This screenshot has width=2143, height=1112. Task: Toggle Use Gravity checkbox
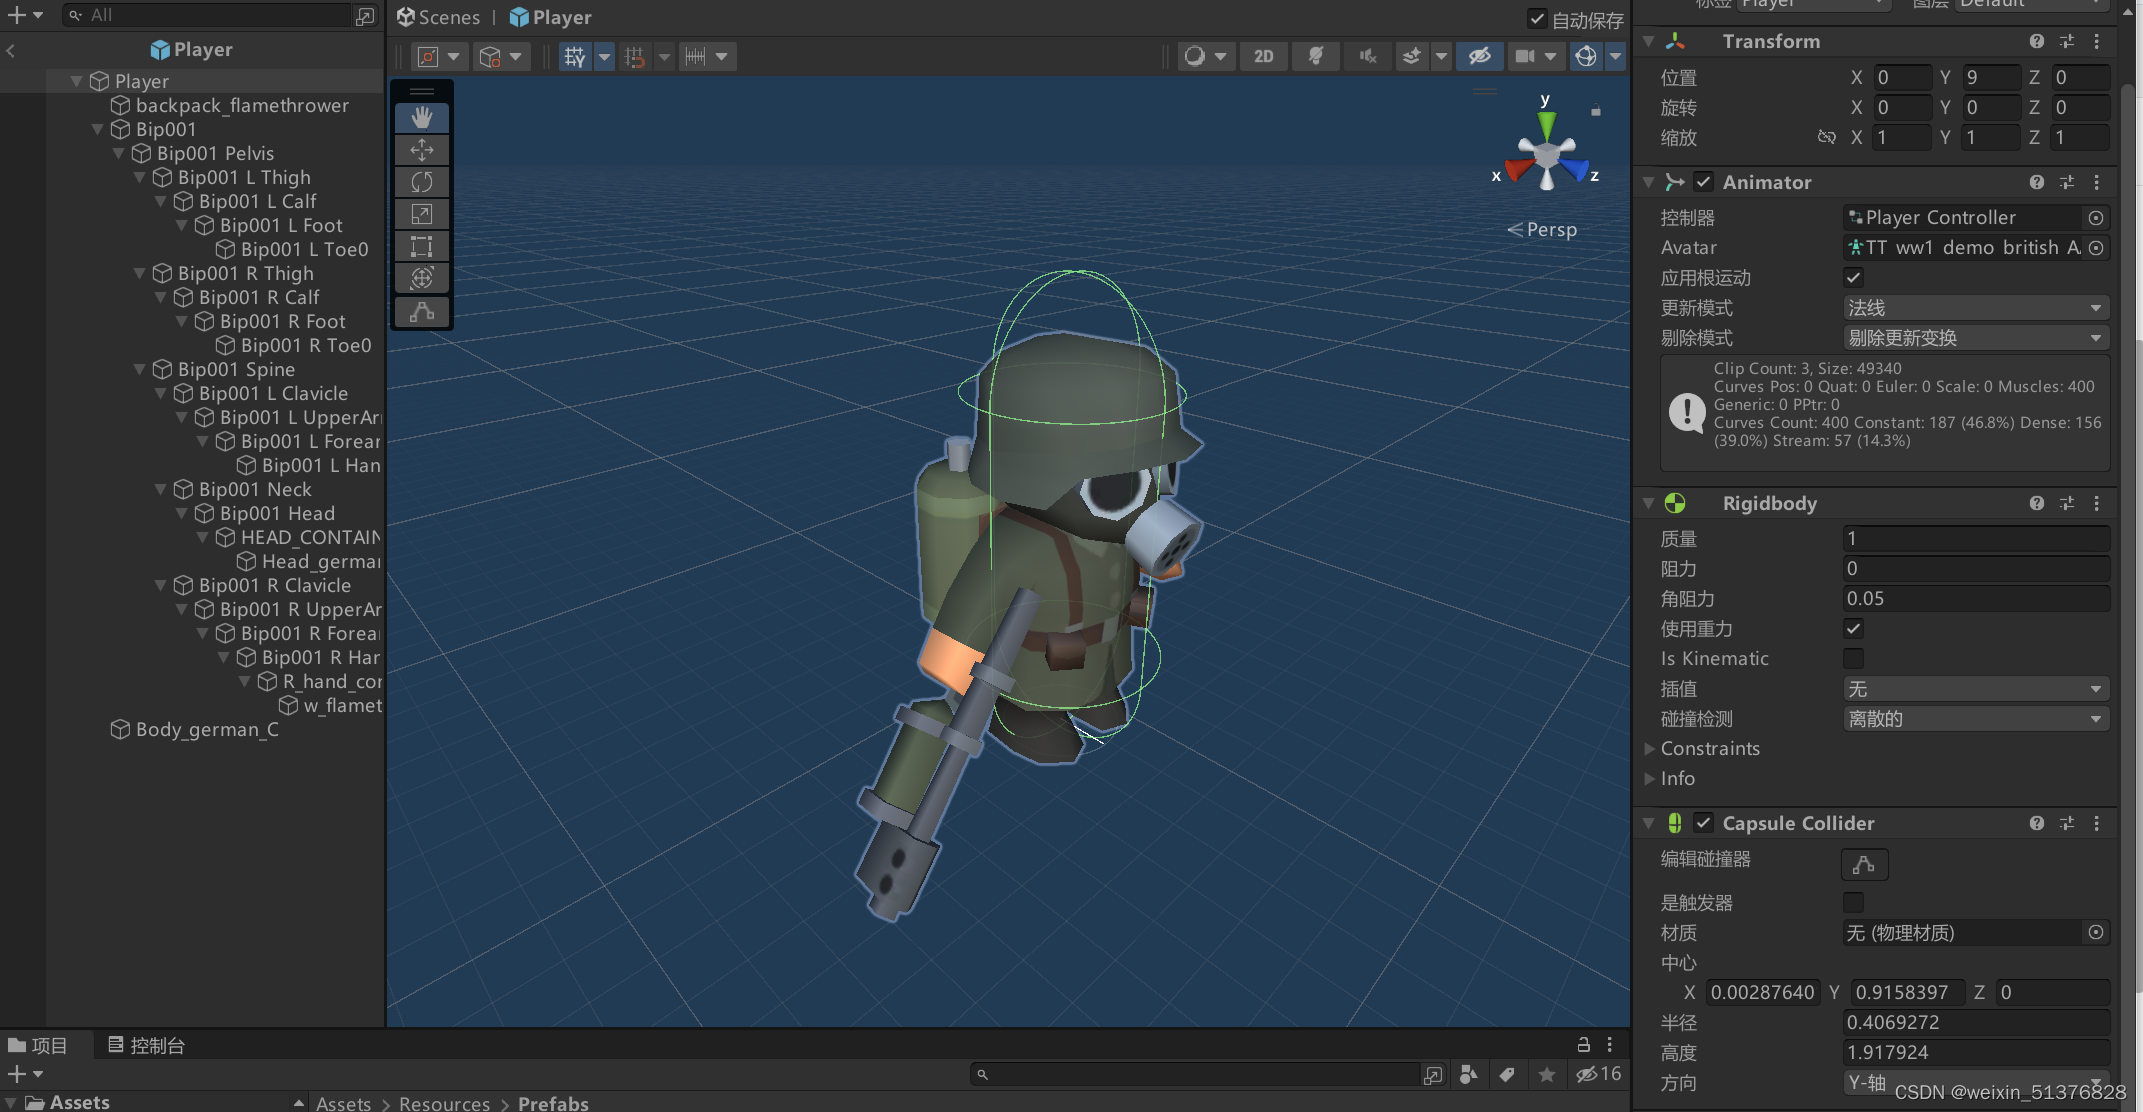click(x=1853, y=628)
